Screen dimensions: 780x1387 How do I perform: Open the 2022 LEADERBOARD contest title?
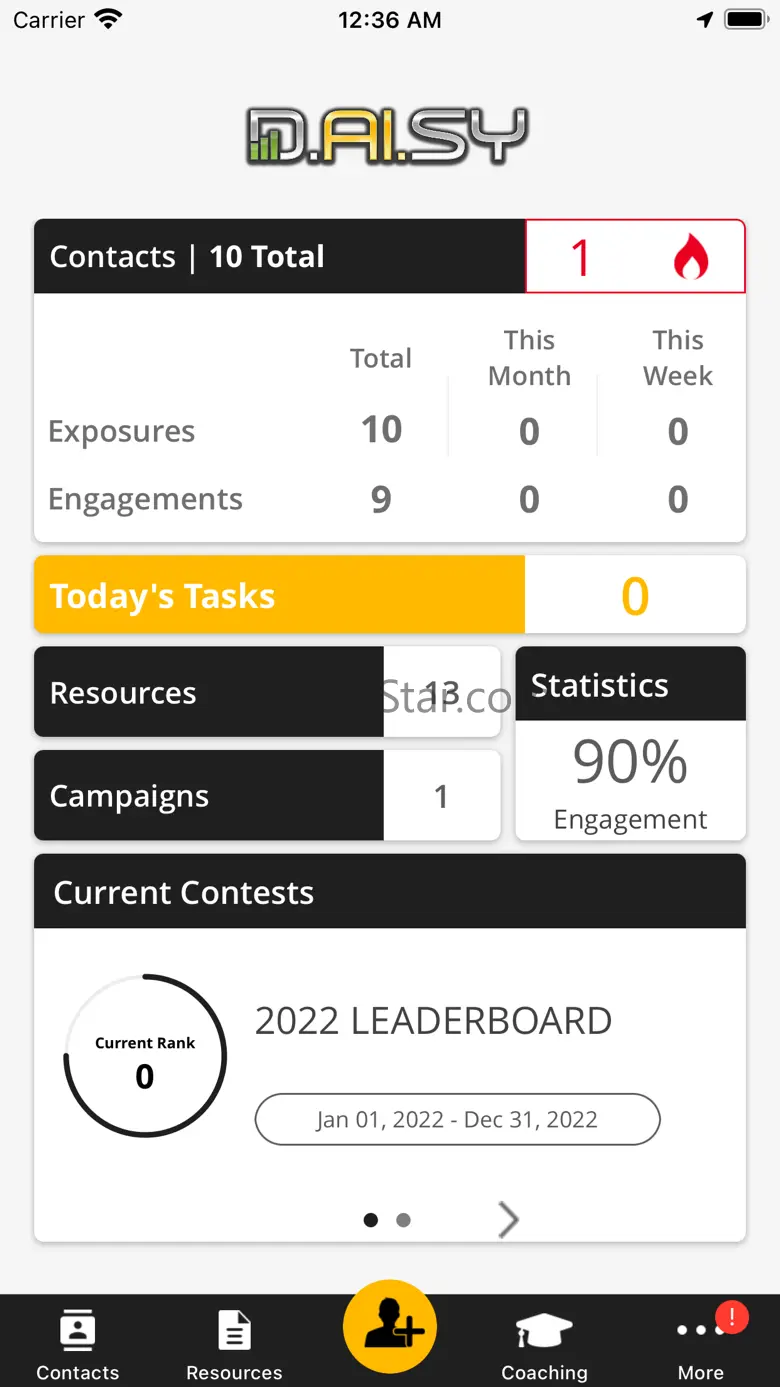click(433, 1021)
